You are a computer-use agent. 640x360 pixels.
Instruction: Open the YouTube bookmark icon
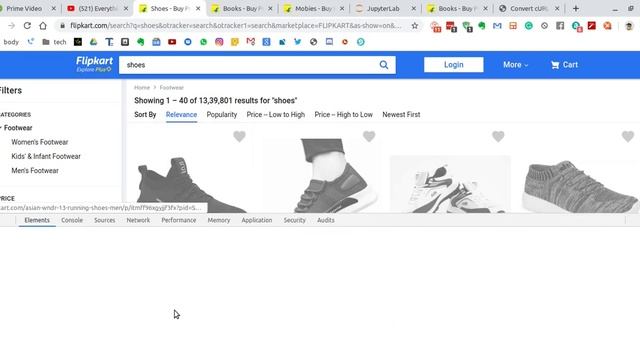(172, 42)
